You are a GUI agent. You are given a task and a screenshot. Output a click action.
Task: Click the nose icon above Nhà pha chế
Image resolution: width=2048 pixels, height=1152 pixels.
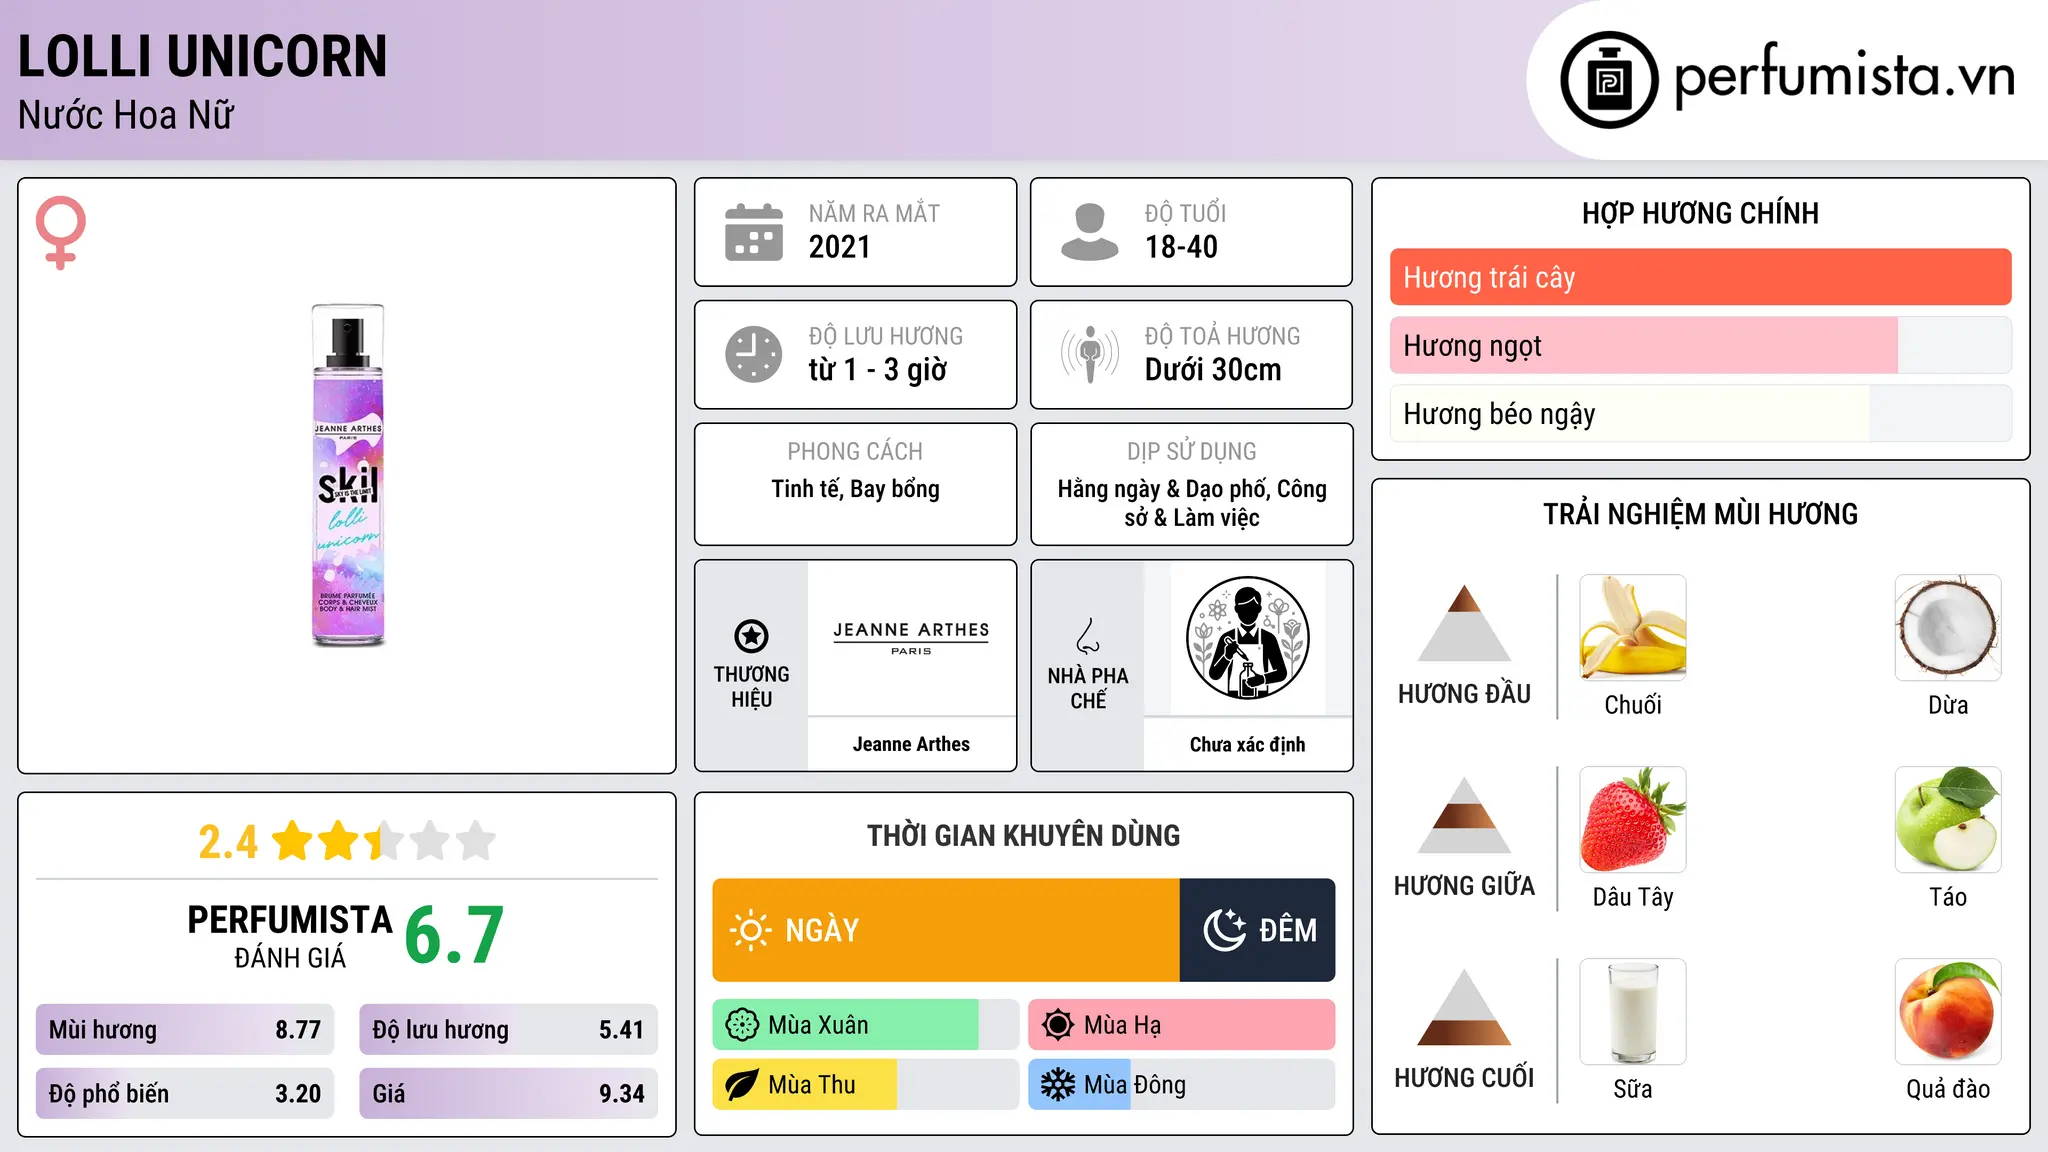click(1088, 636)
